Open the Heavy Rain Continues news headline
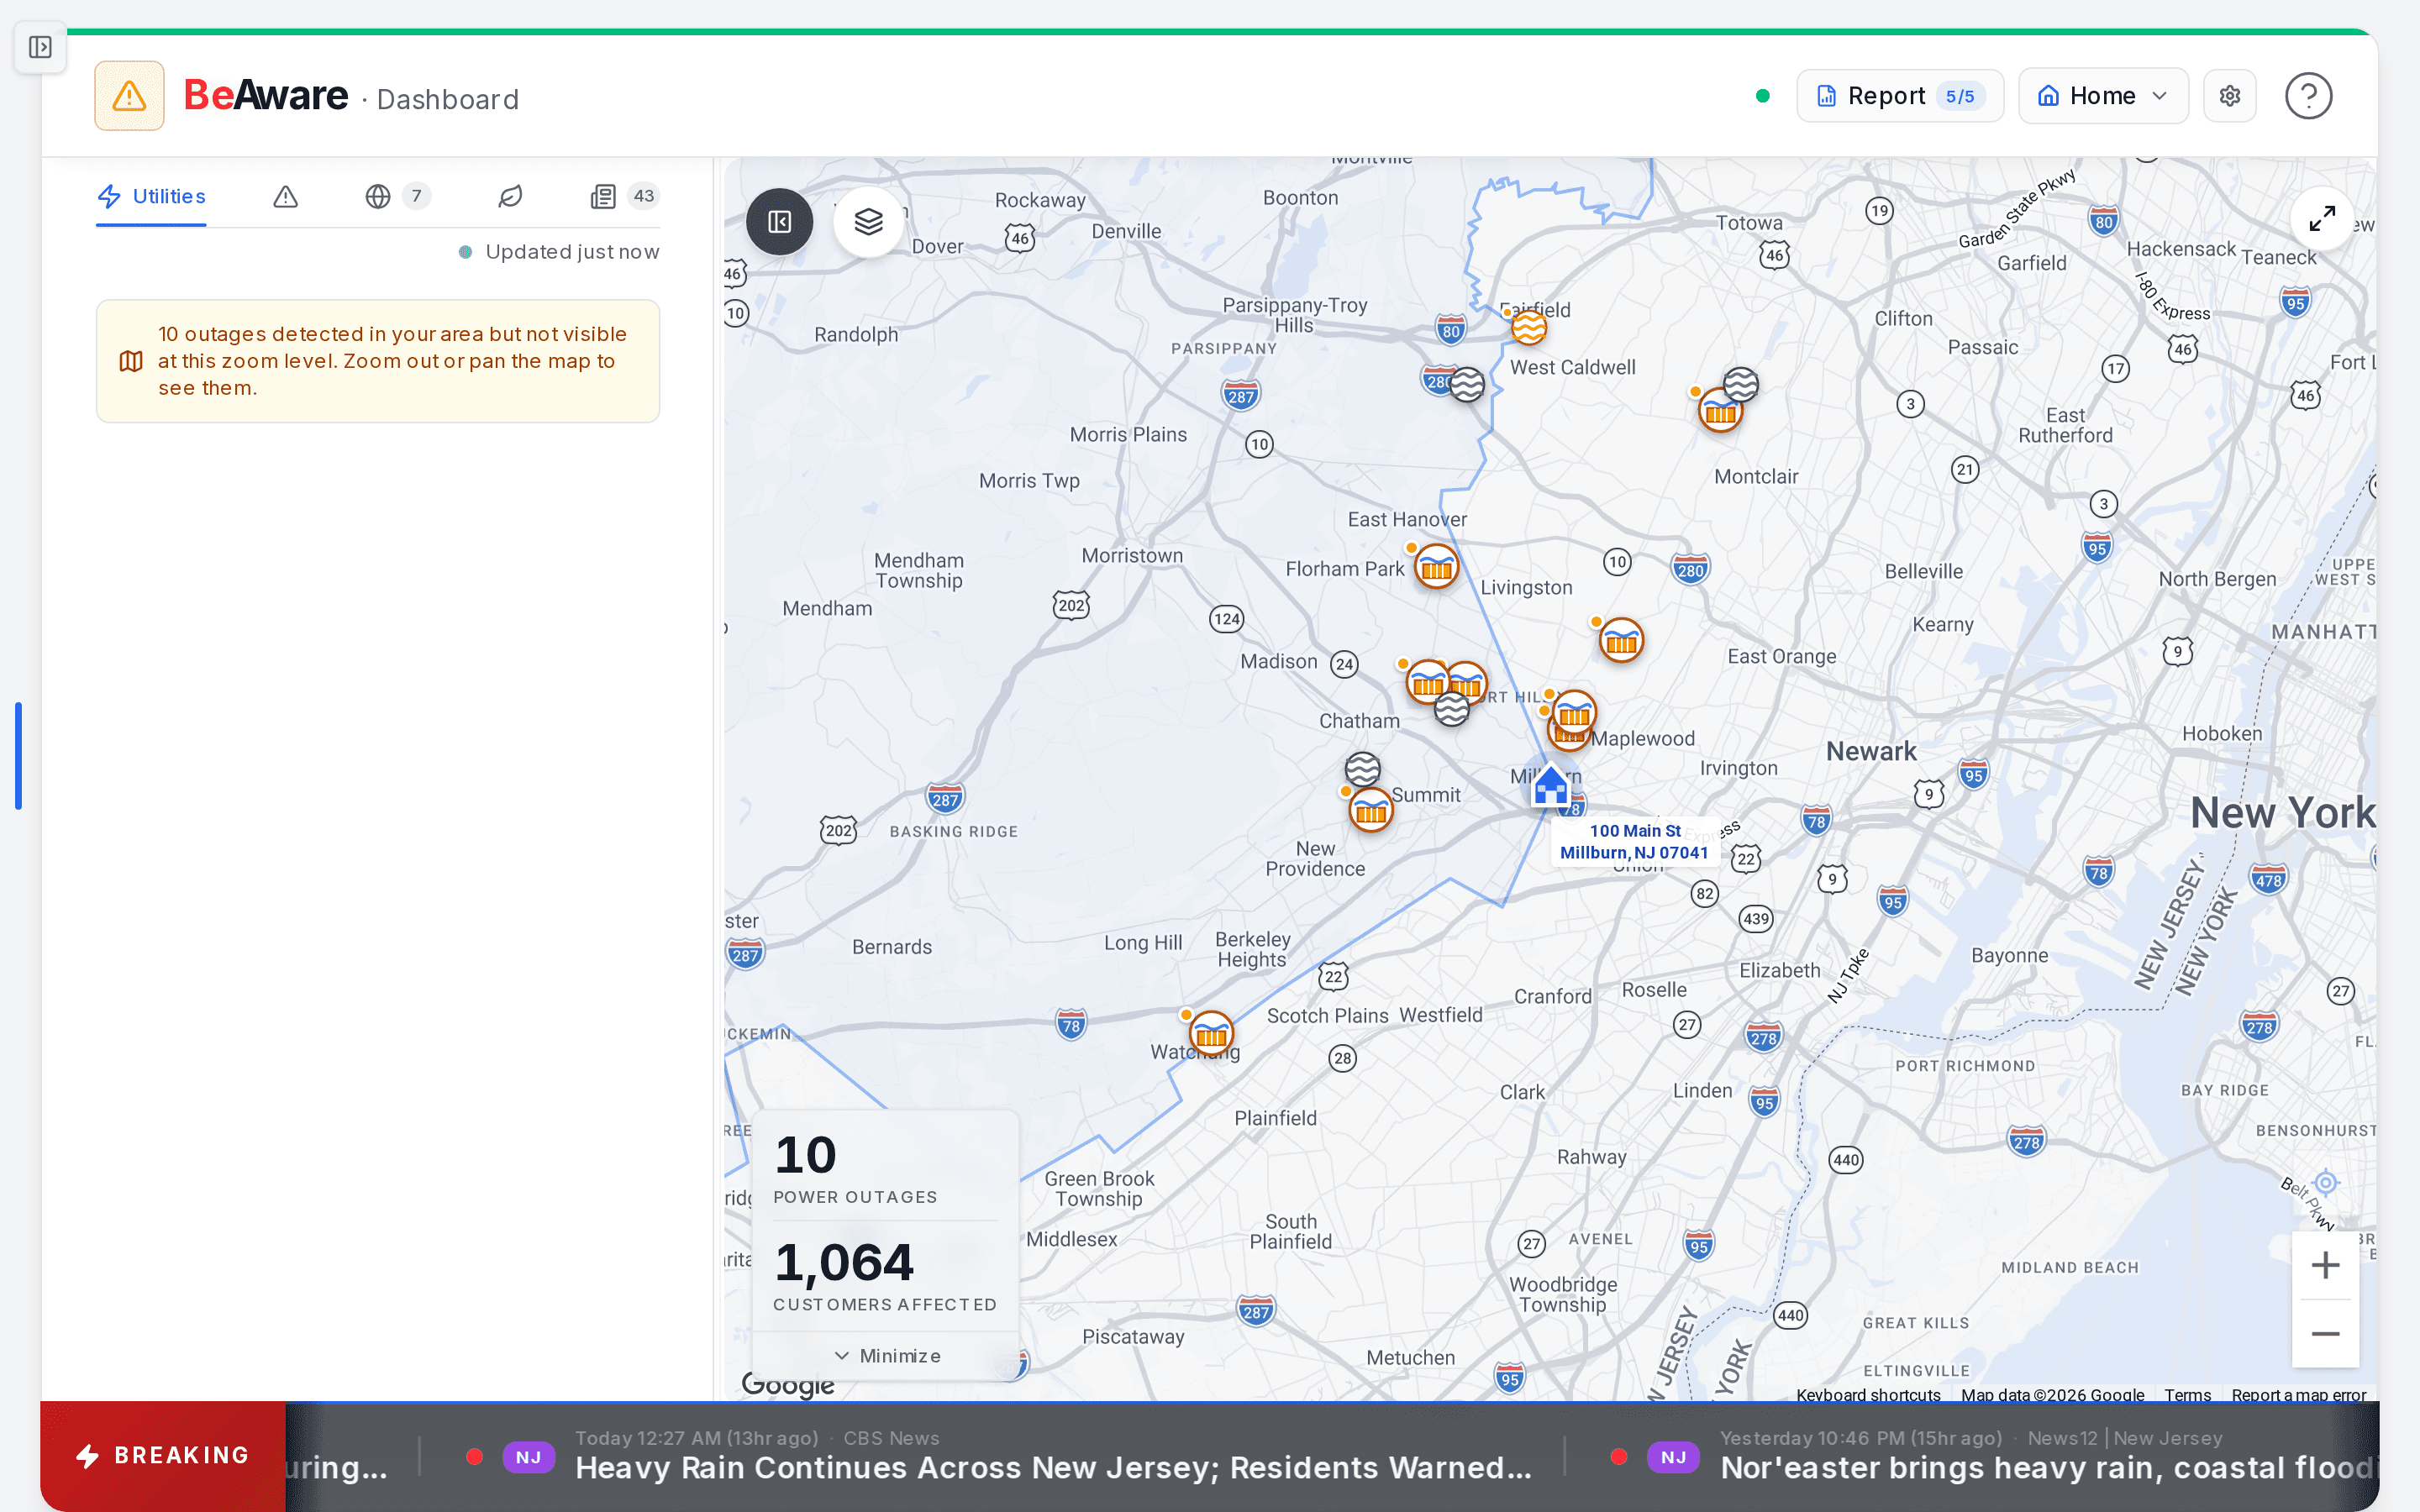Image resolution: width=2420 pixels, height=1512 pixels. [1053, 1467]
